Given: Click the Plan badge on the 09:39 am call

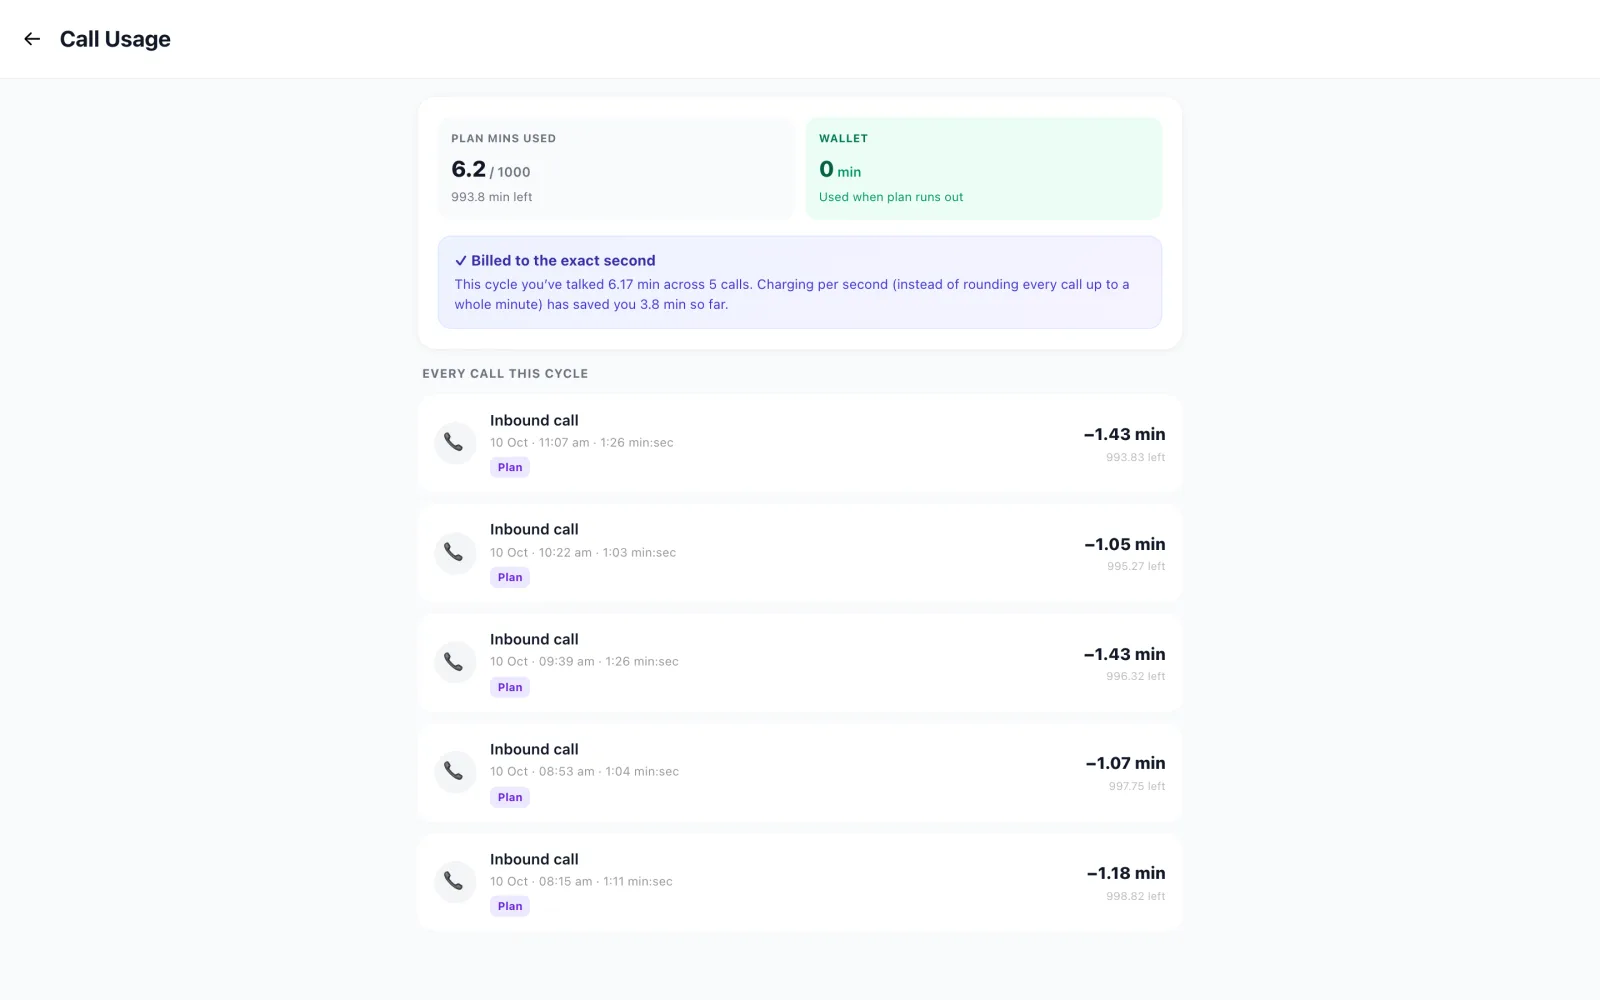Looking at the screenshot, I should [510, 687].
